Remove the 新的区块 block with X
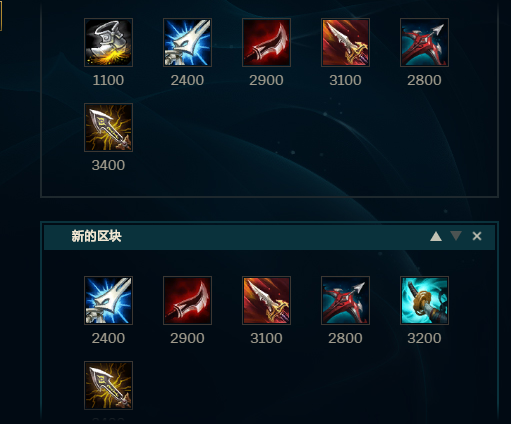 pyautogui.click(x=477, y=236)
